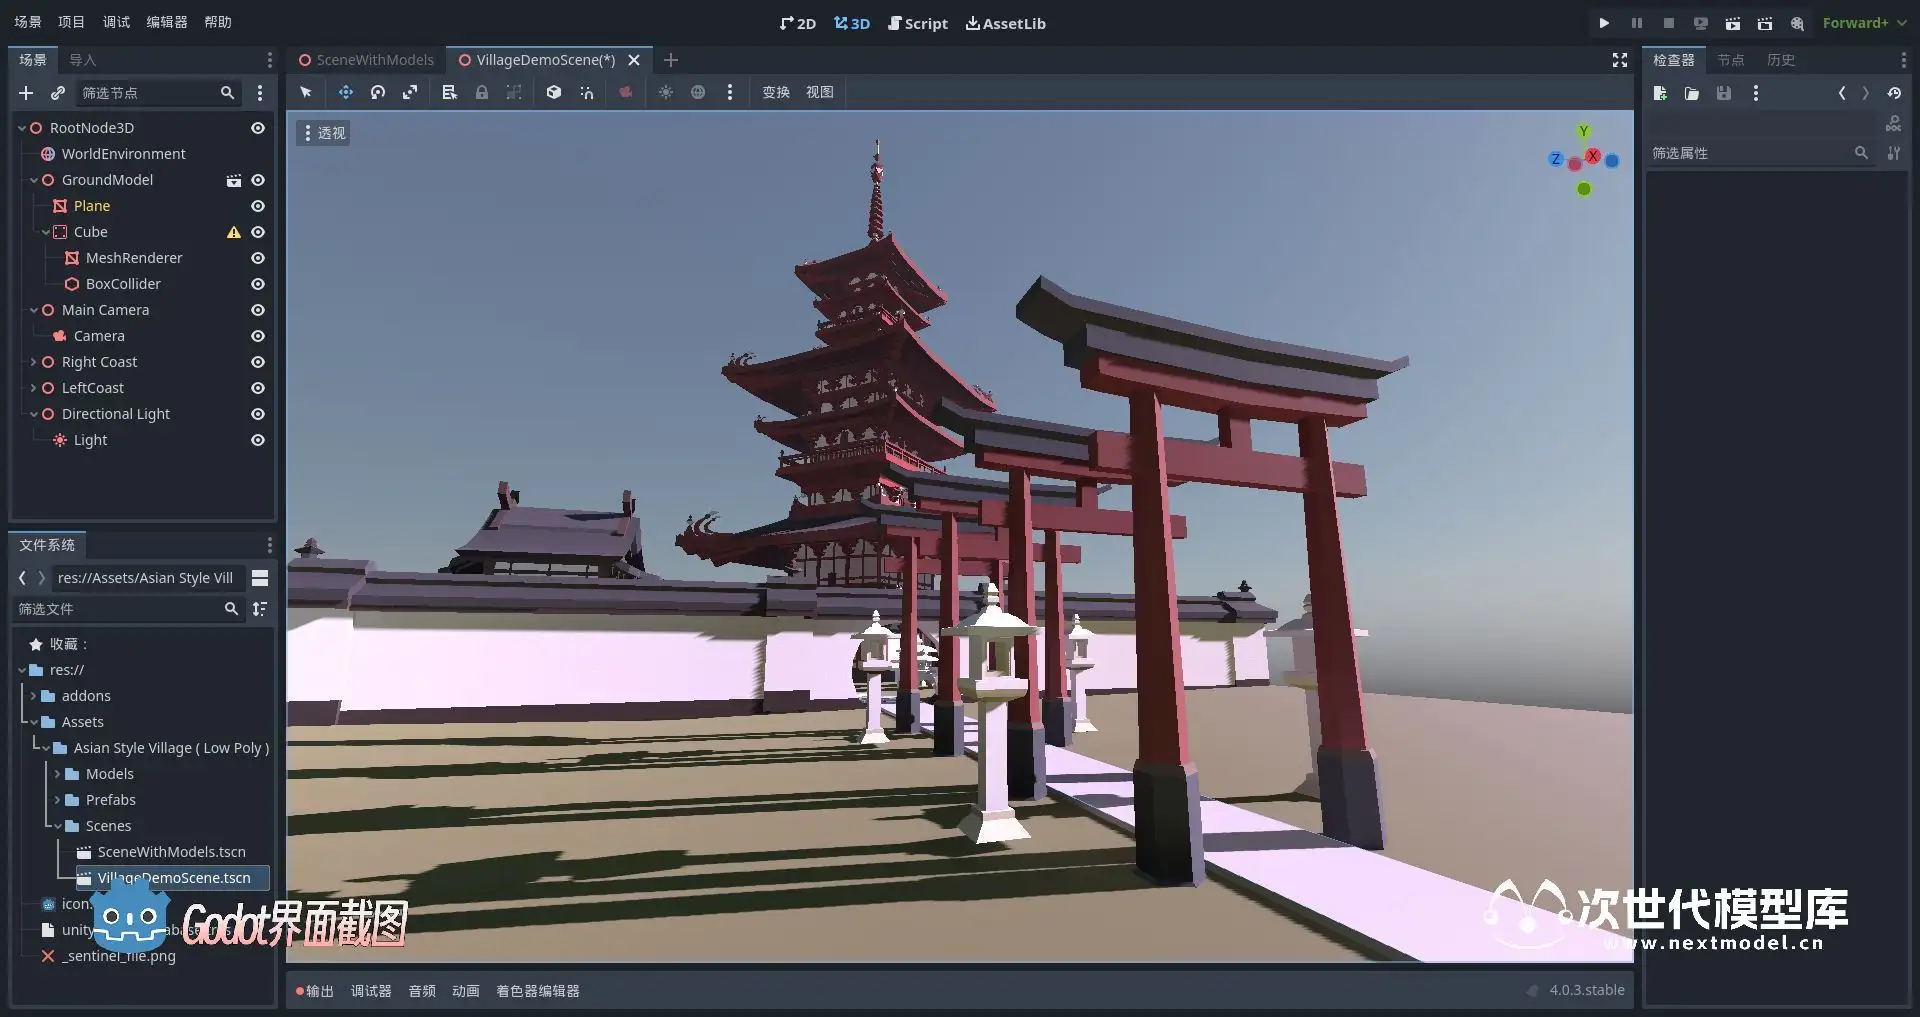Toggle the sun preview icon in toolbar
The image size is (1920, 1017).
(x=665, y=92)
